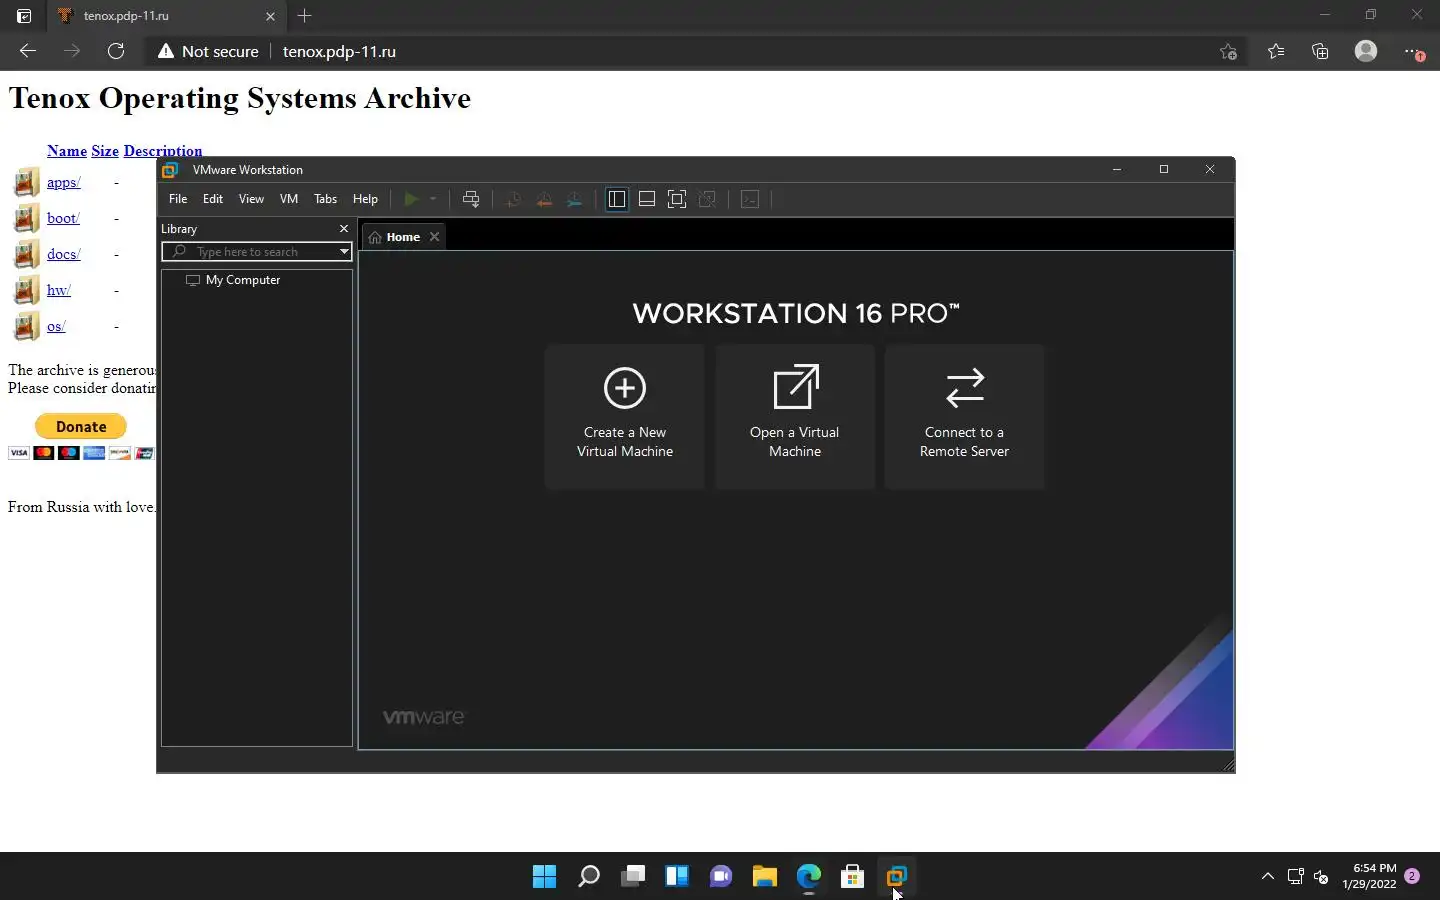Click the browser Back arrow

(28, 51)
